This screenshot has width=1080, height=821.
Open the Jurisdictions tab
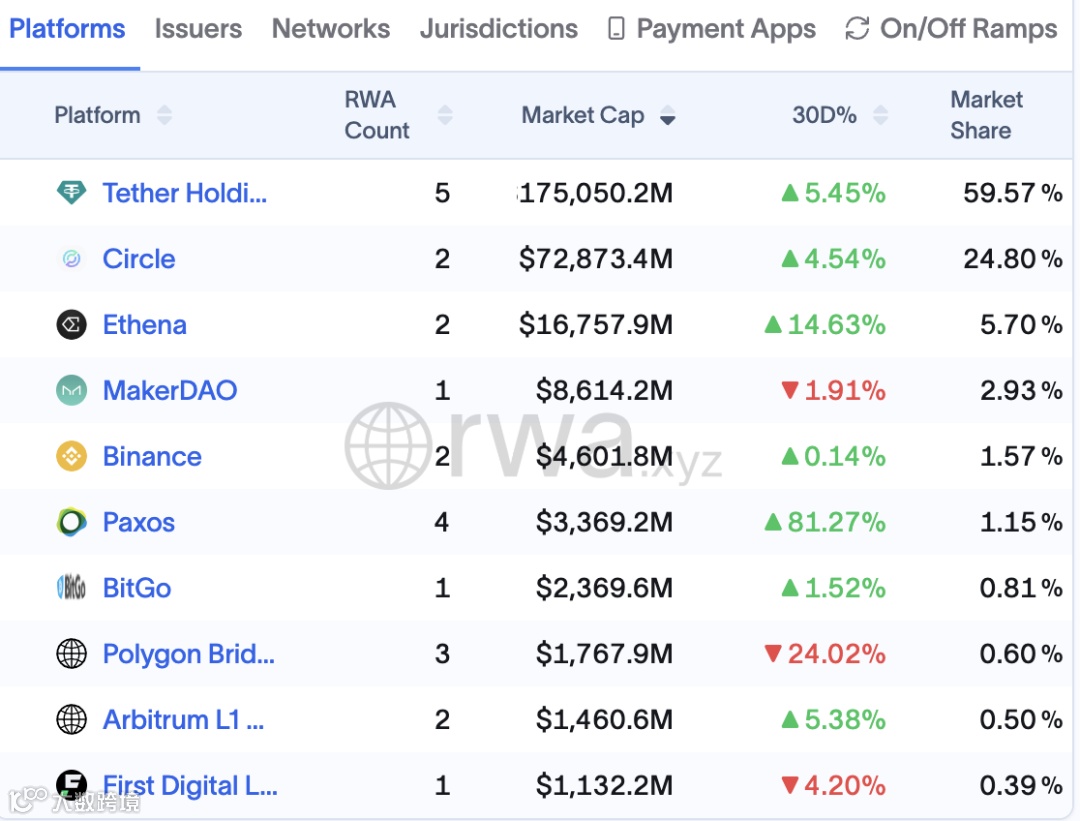499,29
